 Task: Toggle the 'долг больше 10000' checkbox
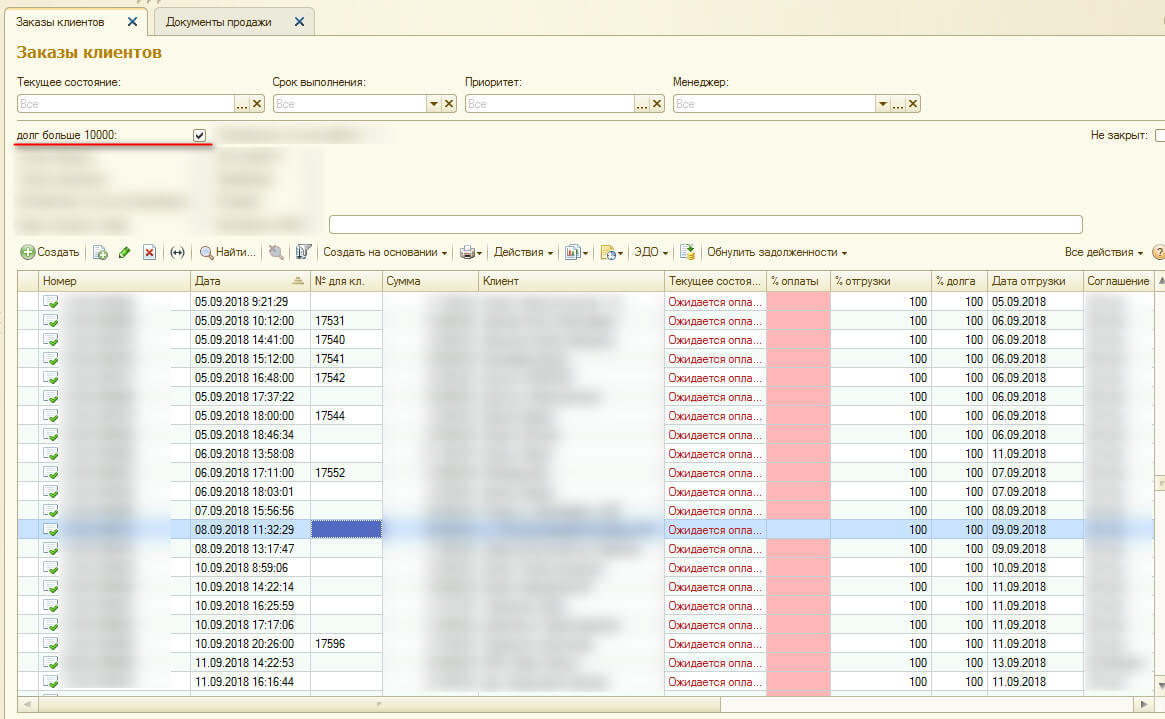click(200, 135)
